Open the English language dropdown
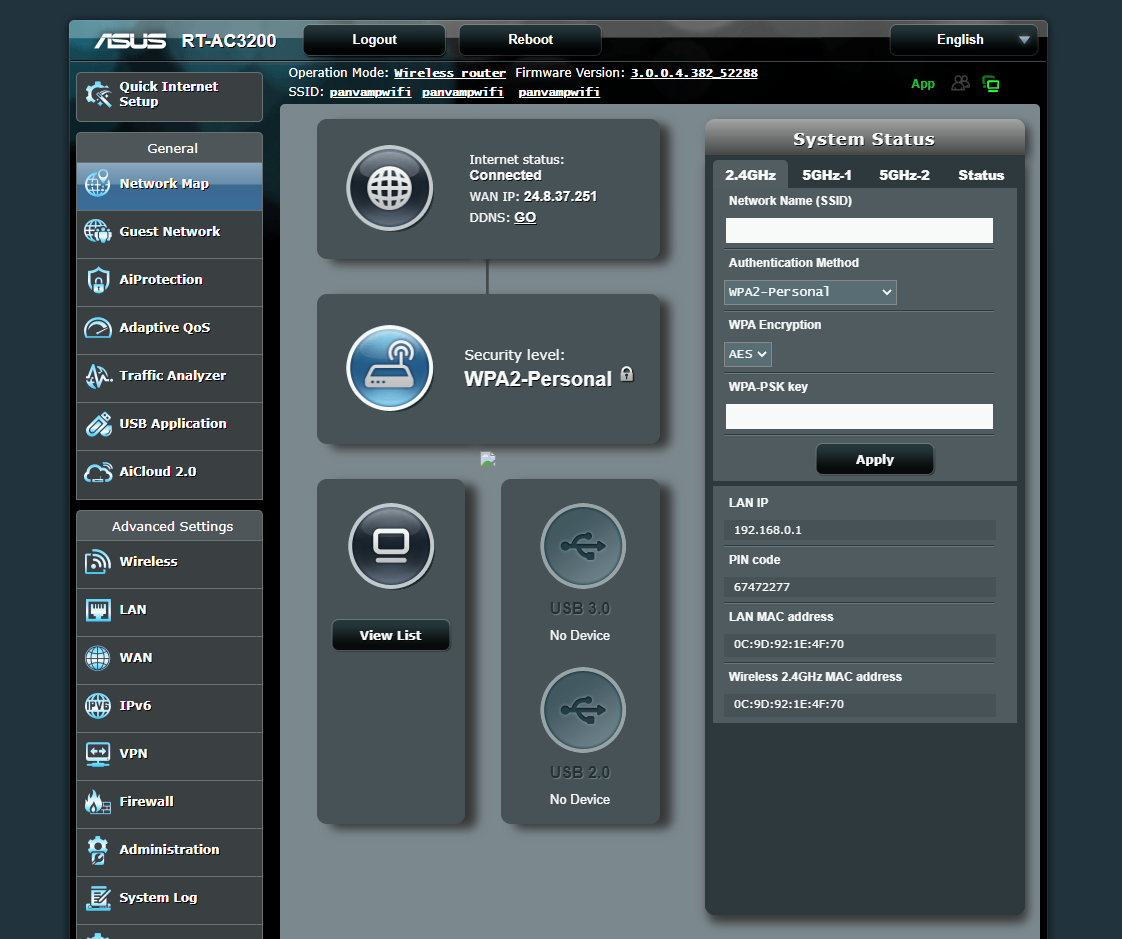The image size is (1122, 939). tap(963, 40)
